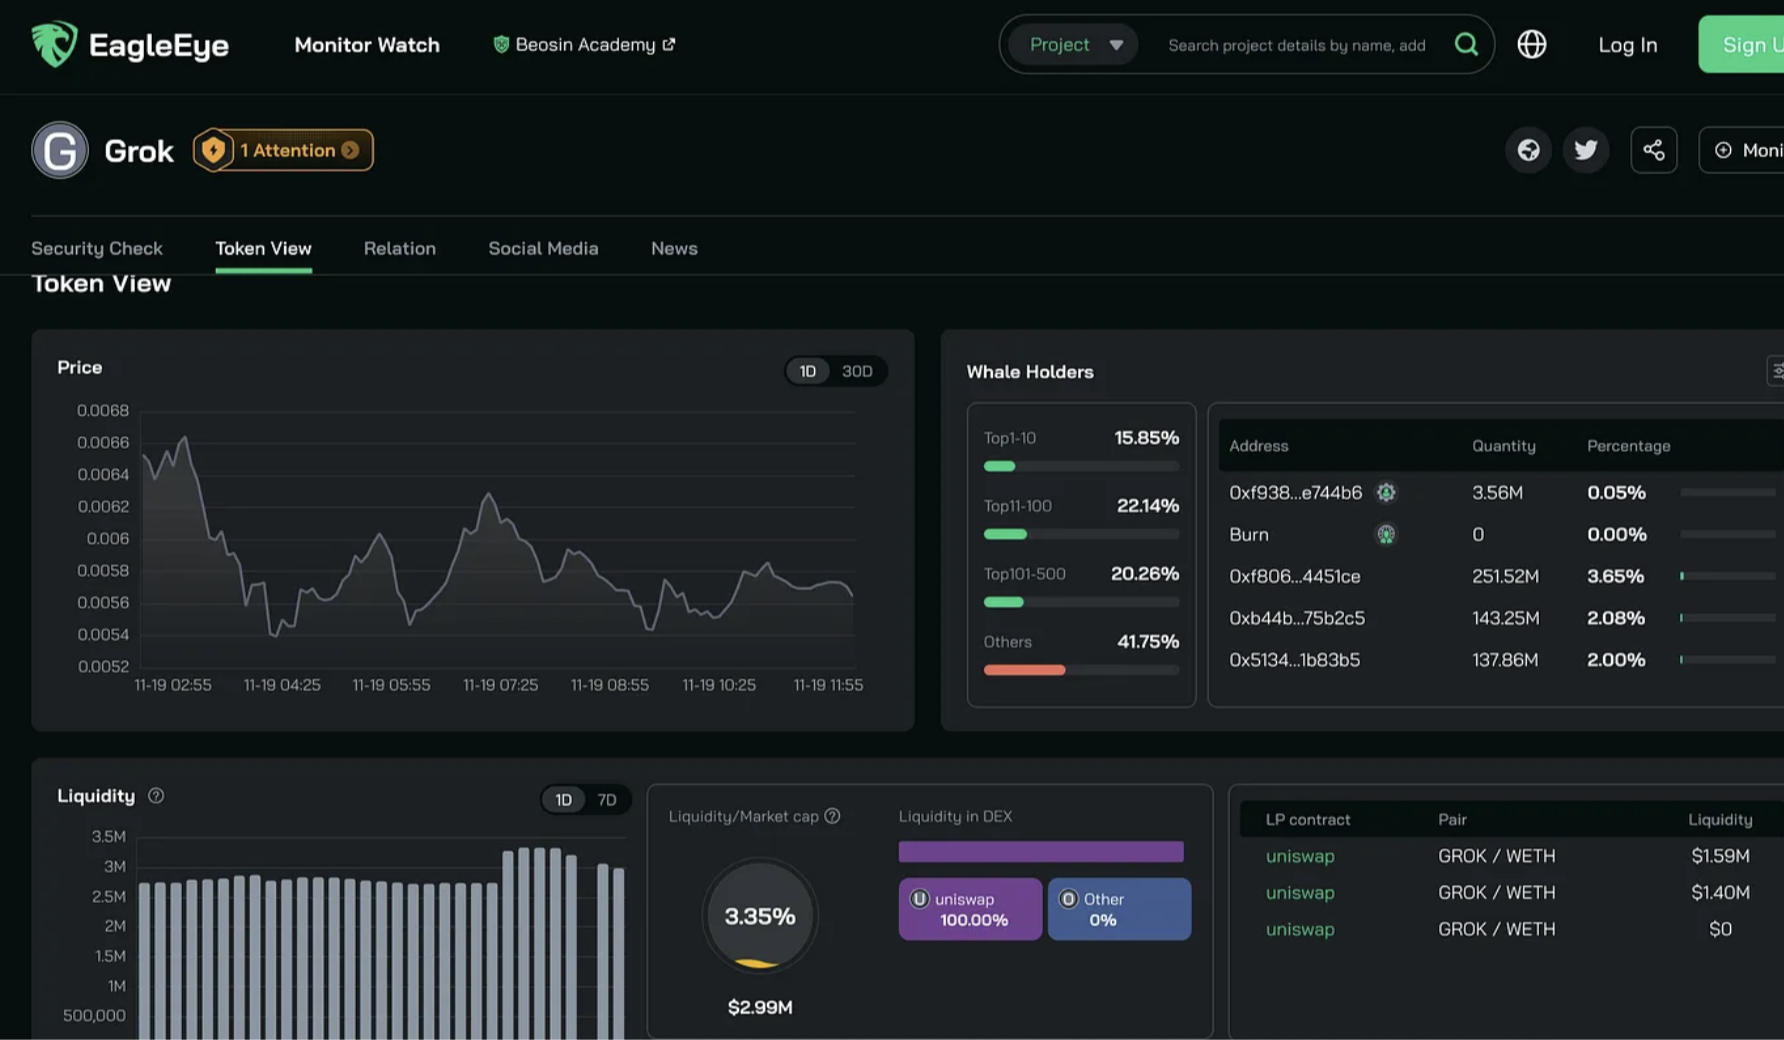The width and height of the screenshot is (1784, 1040).
Task: Select the uniswap 100.00% swatch
Action: 970,909
